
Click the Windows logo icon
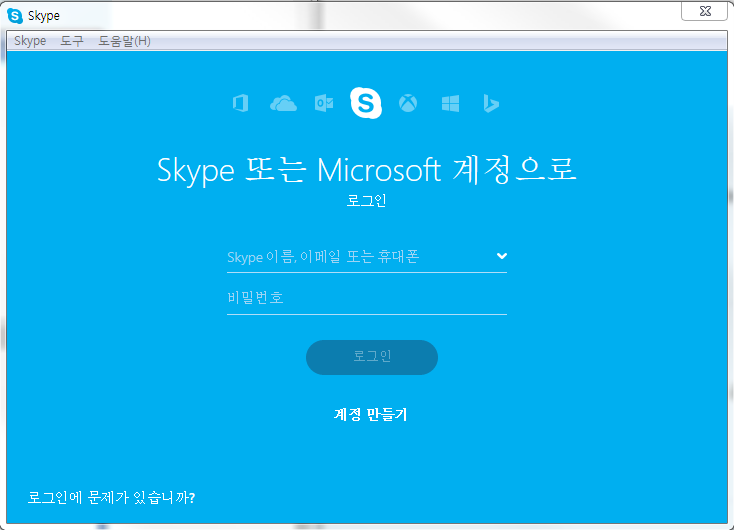tap(450, 103)
